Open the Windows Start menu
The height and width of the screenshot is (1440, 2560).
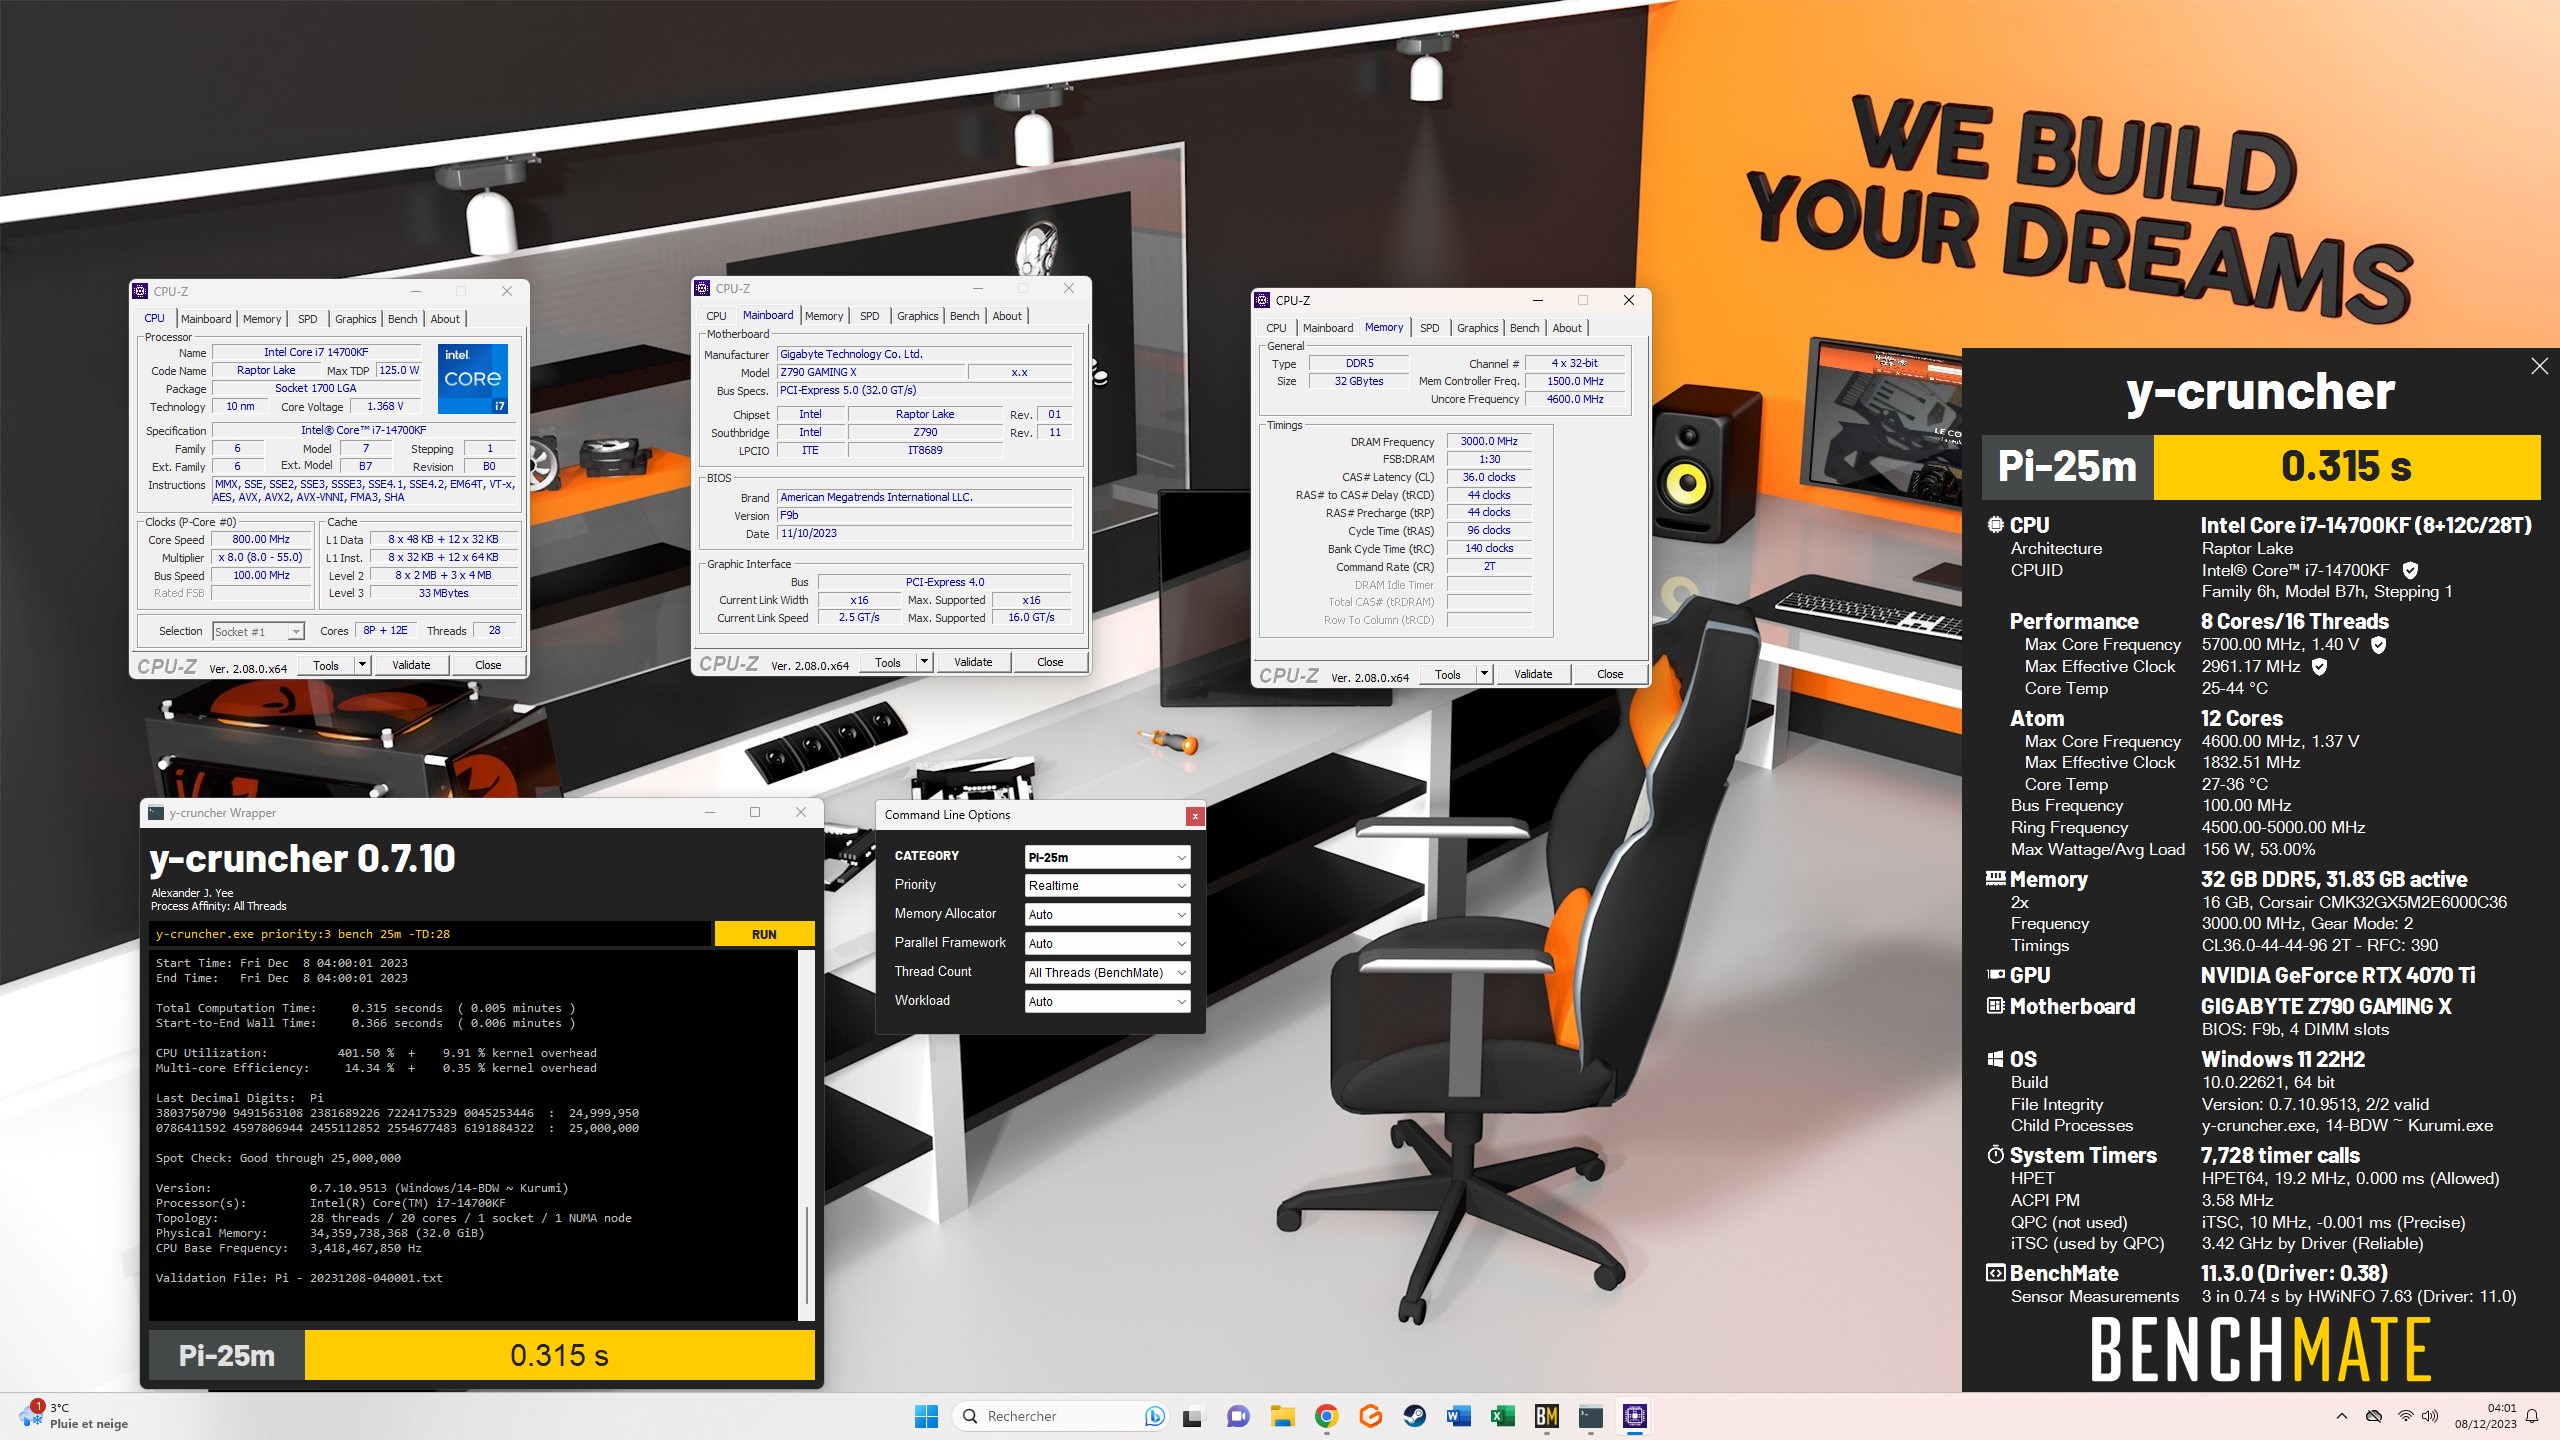tap(926, 1416)
